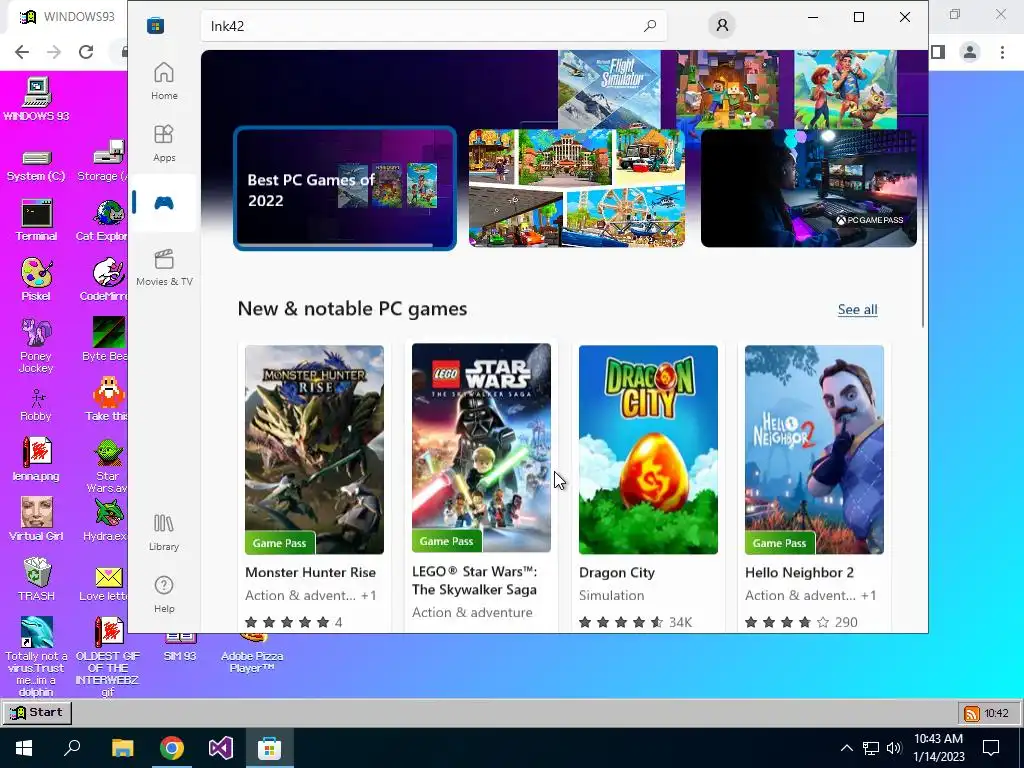
Task: Click See all for New & notable games
Action: pos(857,310)
